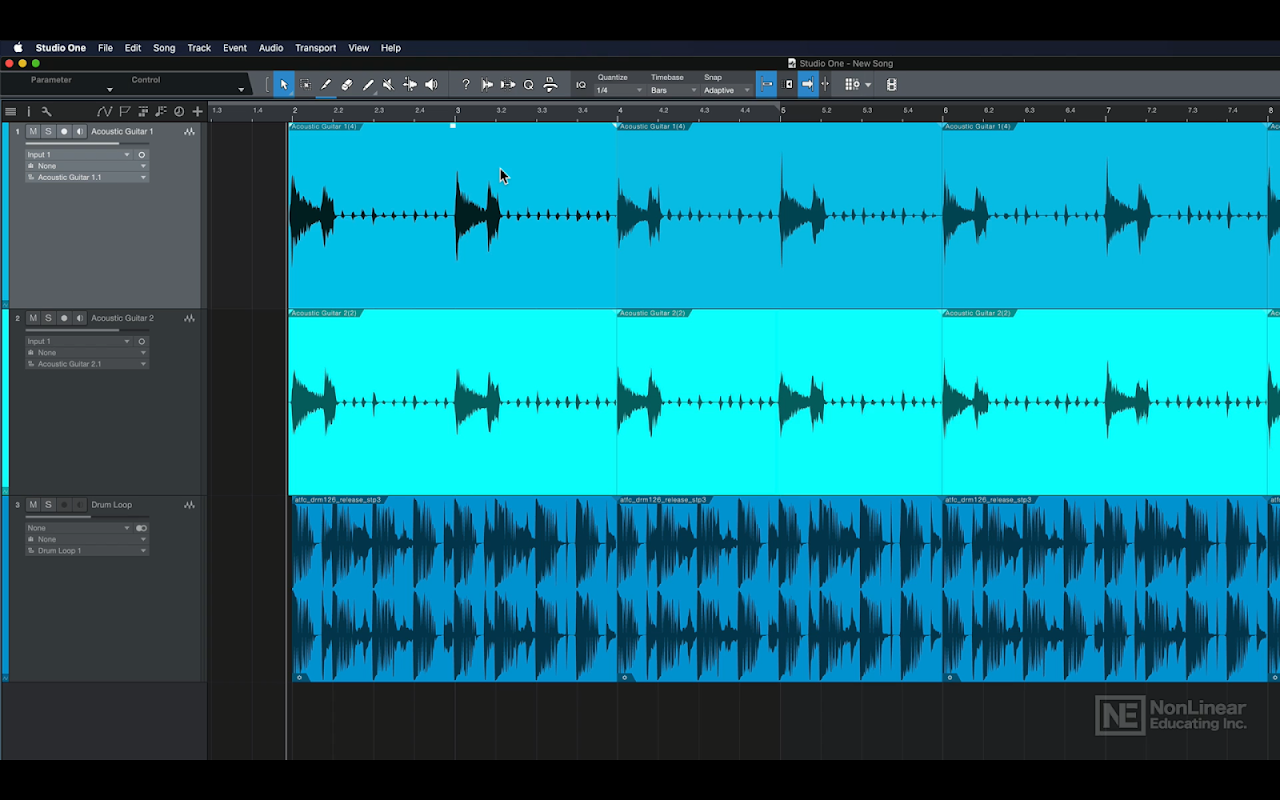Viewport: 1280px width, 800px height.
Task: Solo the Acoustic Guitar 1 track
Action: tap(48, 131)
